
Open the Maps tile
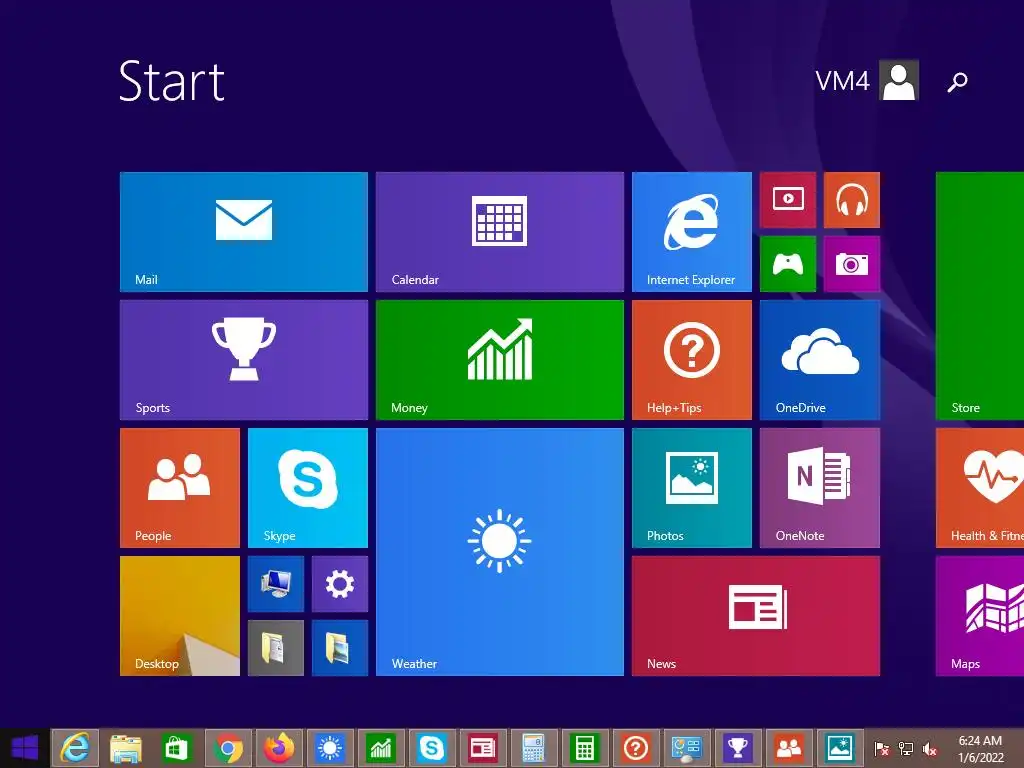[x=980, y=616]
